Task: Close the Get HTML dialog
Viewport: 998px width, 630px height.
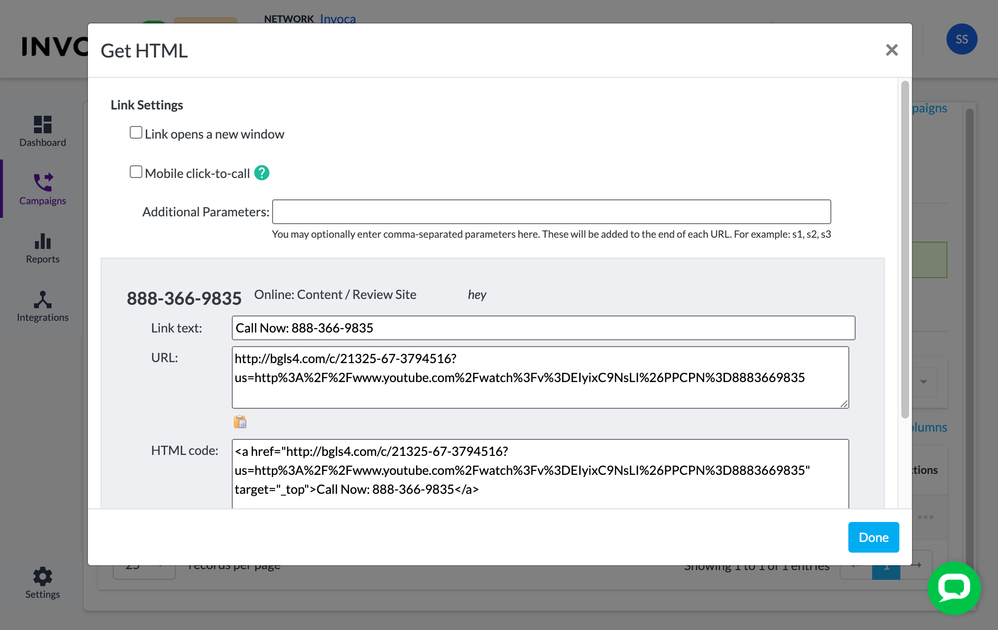Action: 891,50
